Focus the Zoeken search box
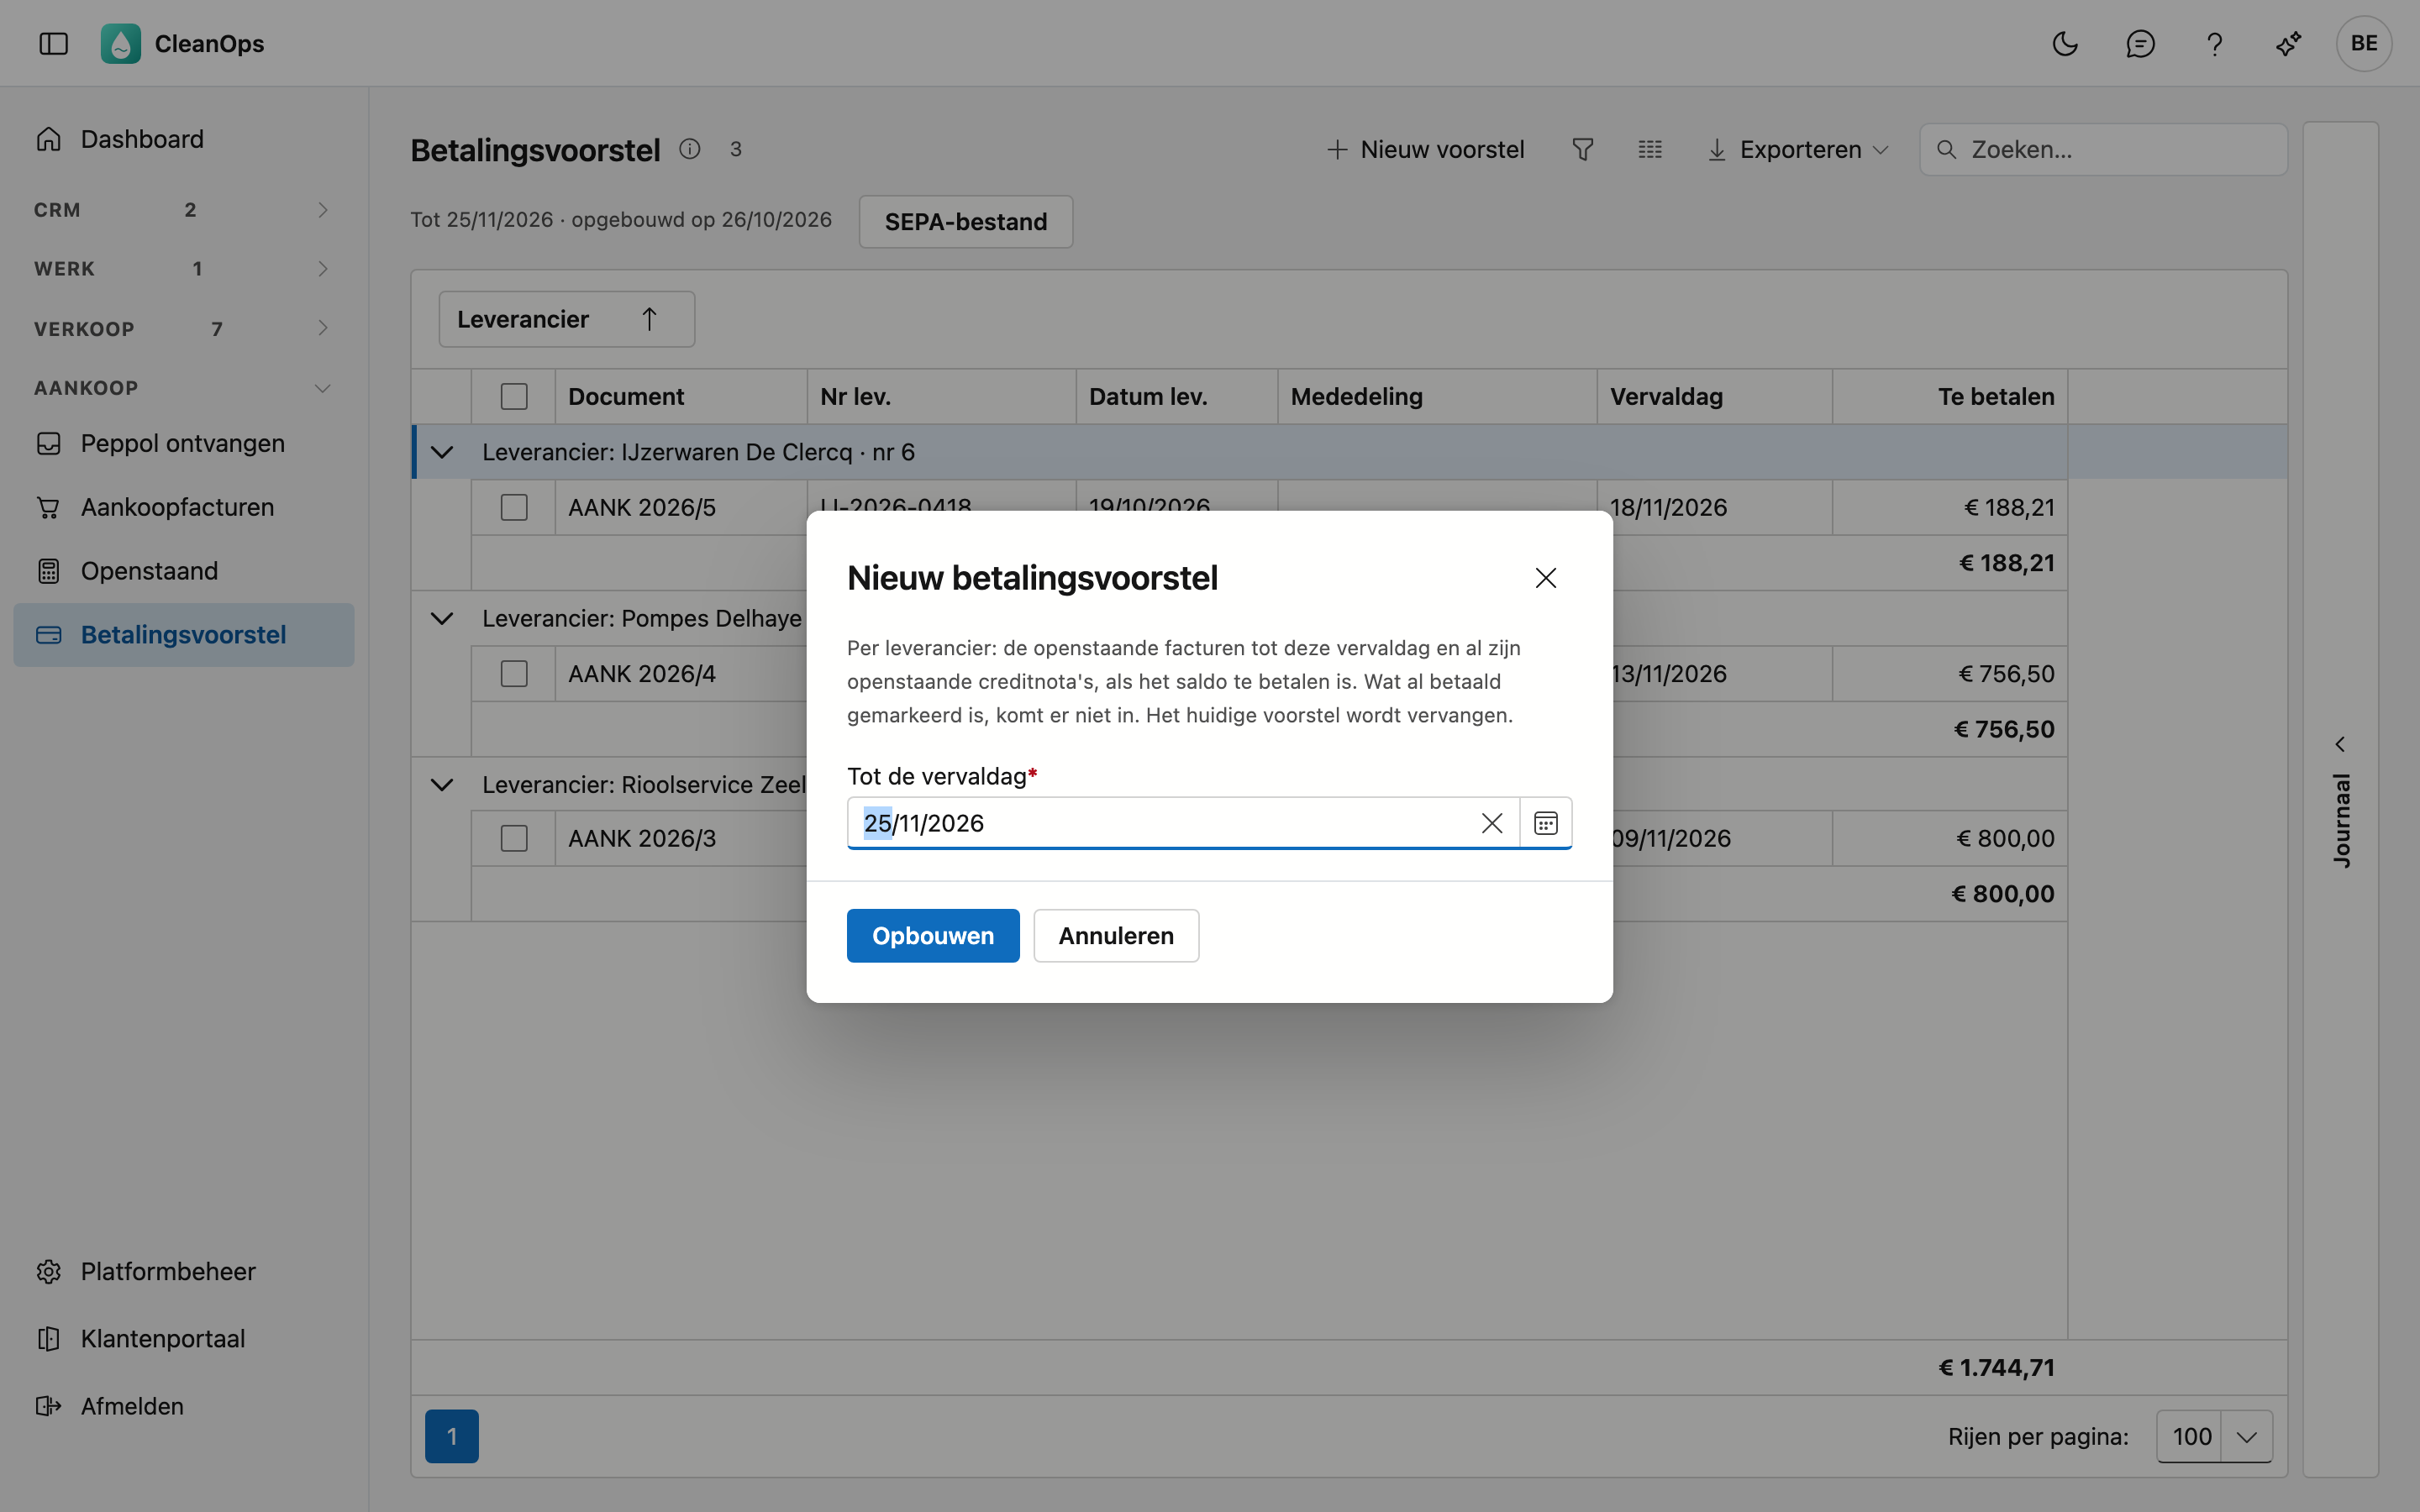The image size is (2420, 1512). pos(2104,150)
